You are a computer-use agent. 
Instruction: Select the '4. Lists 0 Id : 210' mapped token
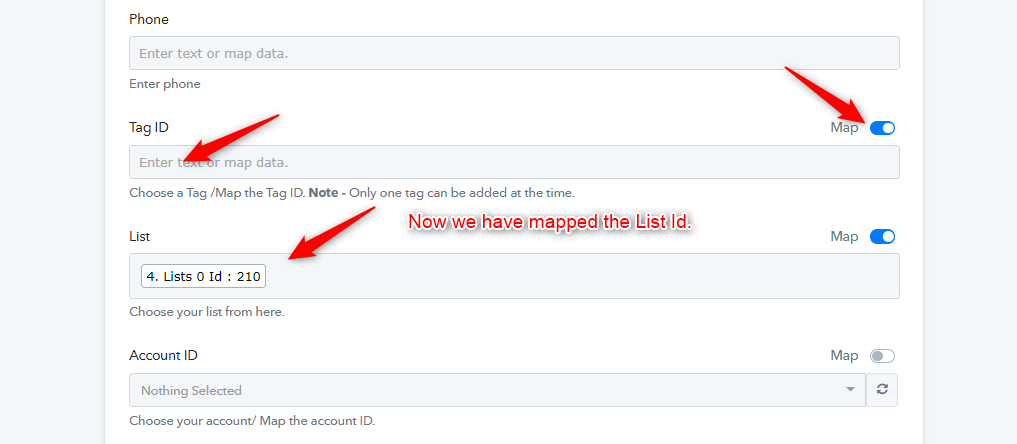203,276
